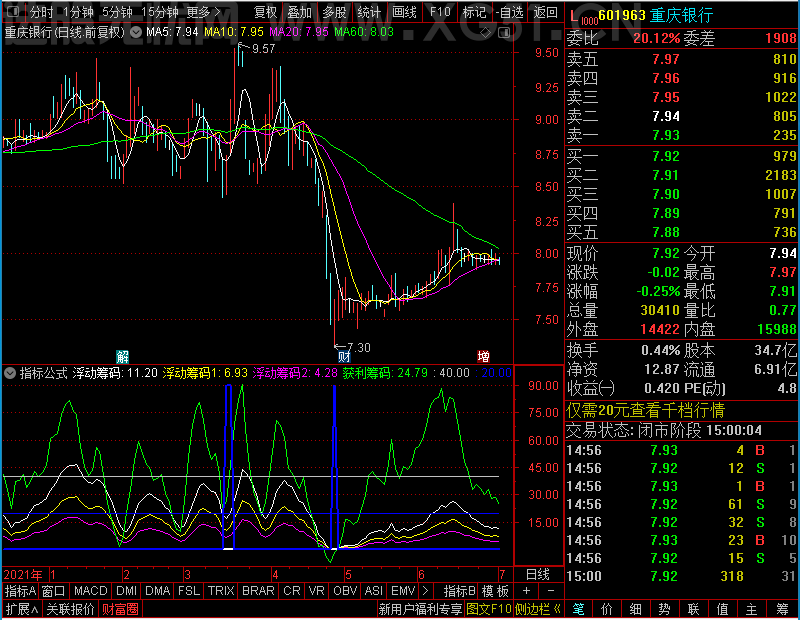Select the 价 price tab
The height and width of the screenshot is (620, 800).
[607, 609]
